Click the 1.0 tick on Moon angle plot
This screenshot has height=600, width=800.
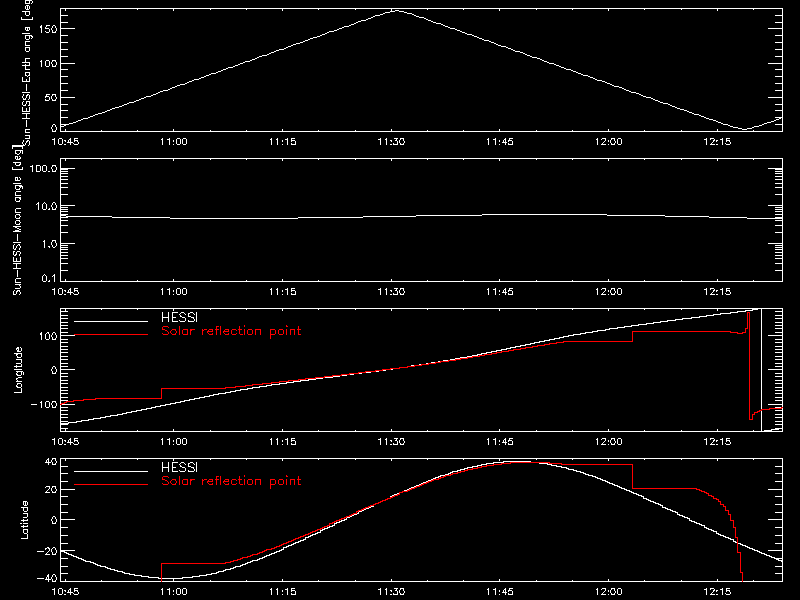point(49,244)
